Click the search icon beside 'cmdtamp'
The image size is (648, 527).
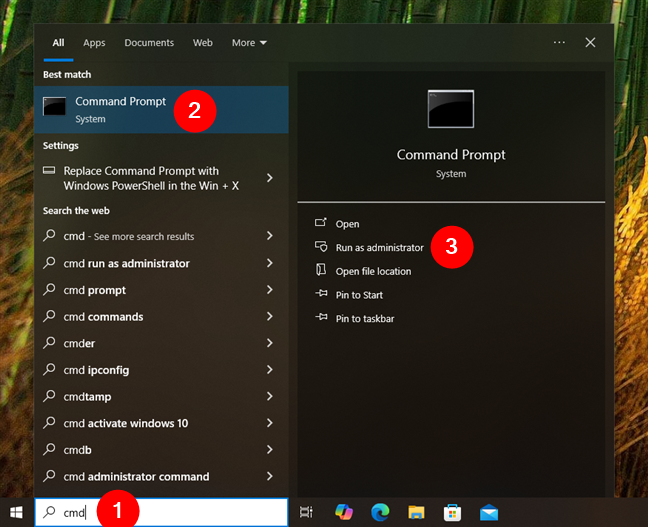[x=49, y=396]
